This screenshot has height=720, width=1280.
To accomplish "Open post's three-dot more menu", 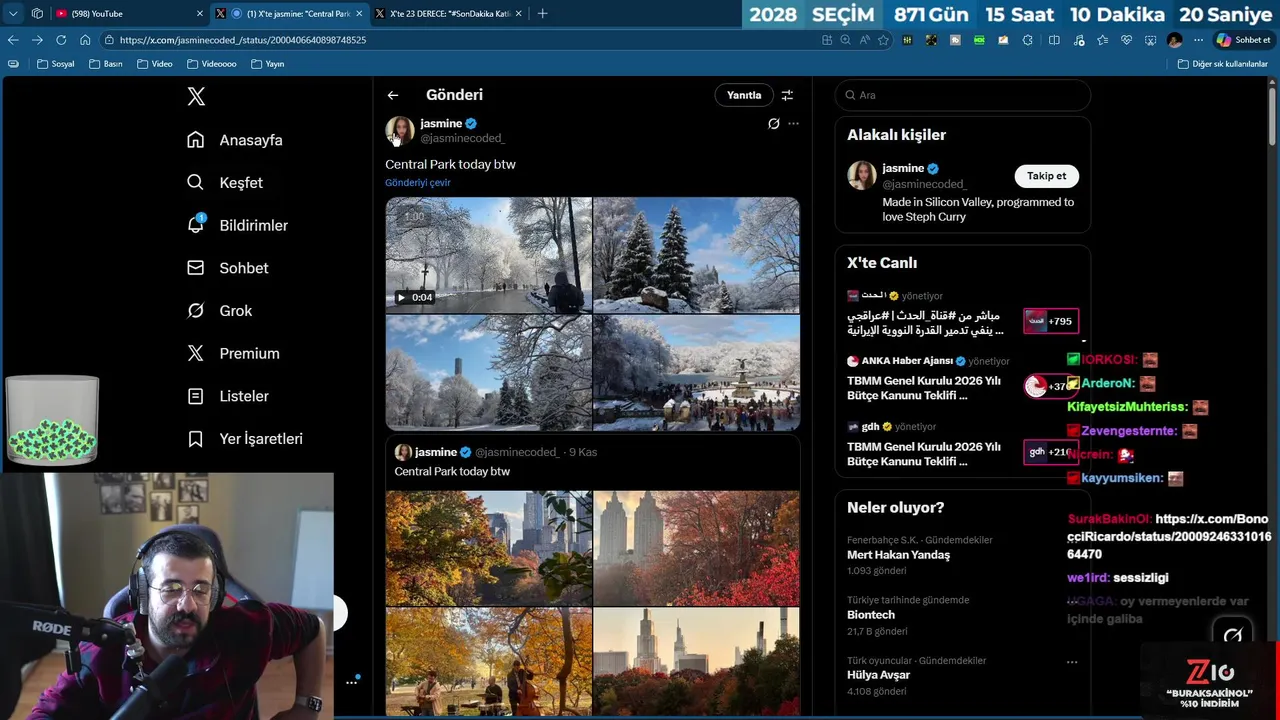I will [793, 124].
